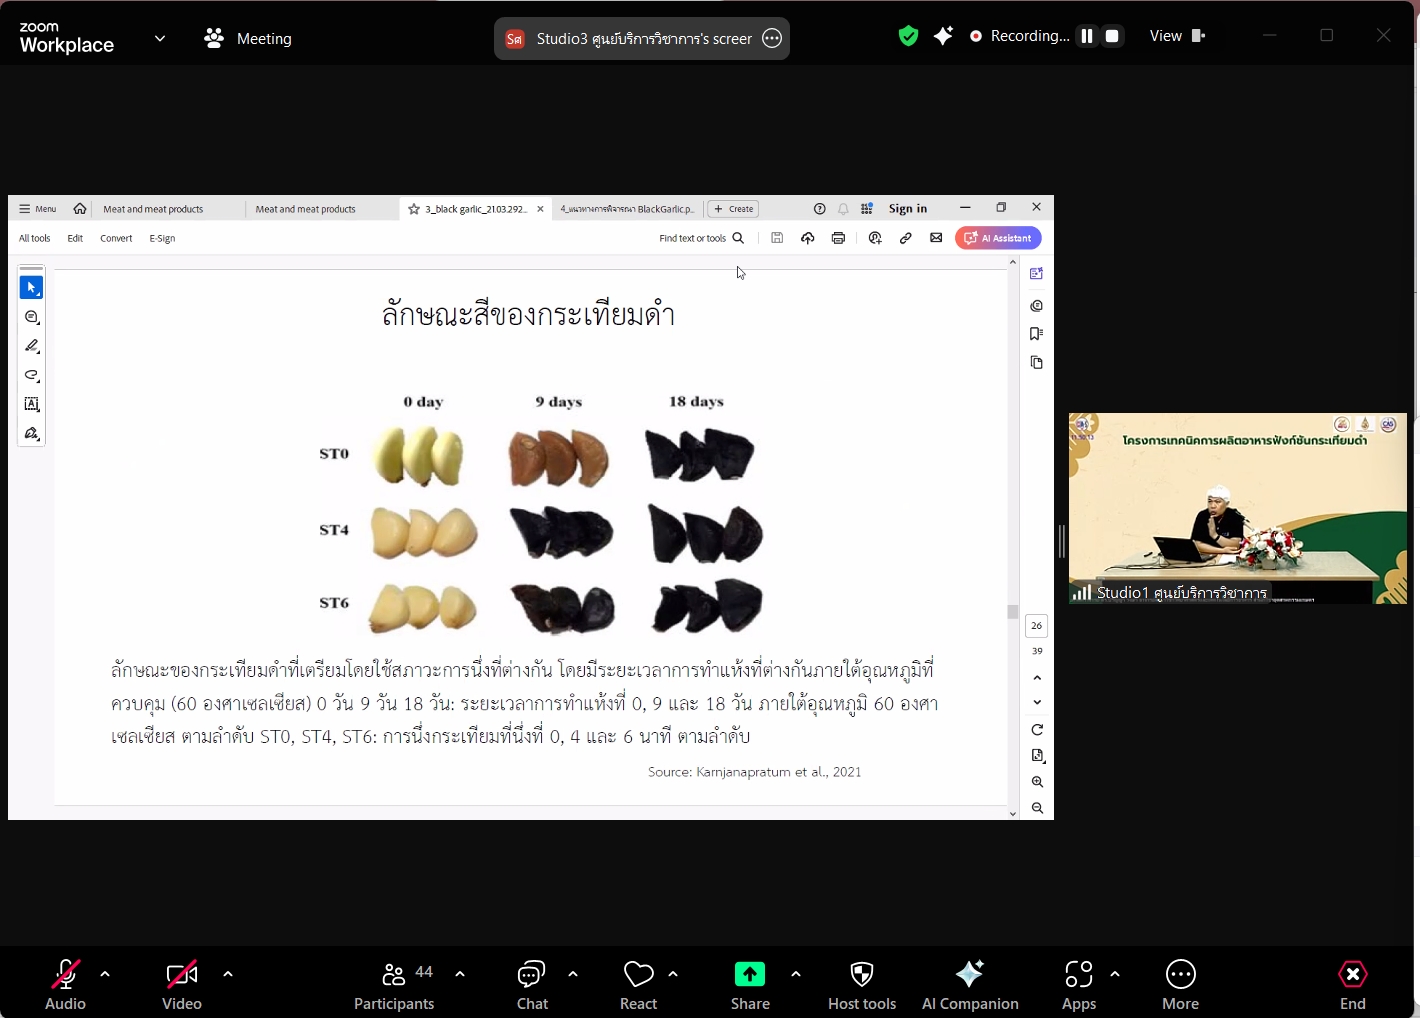Send the PDF by email icon

936,238
